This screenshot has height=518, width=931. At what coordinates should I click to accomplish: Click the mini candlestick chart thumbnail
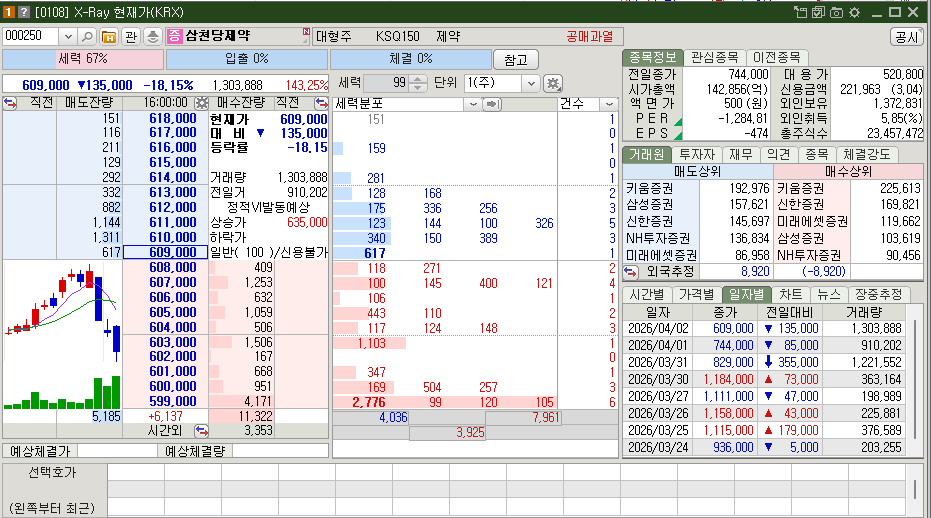click(x=62, y=336)
